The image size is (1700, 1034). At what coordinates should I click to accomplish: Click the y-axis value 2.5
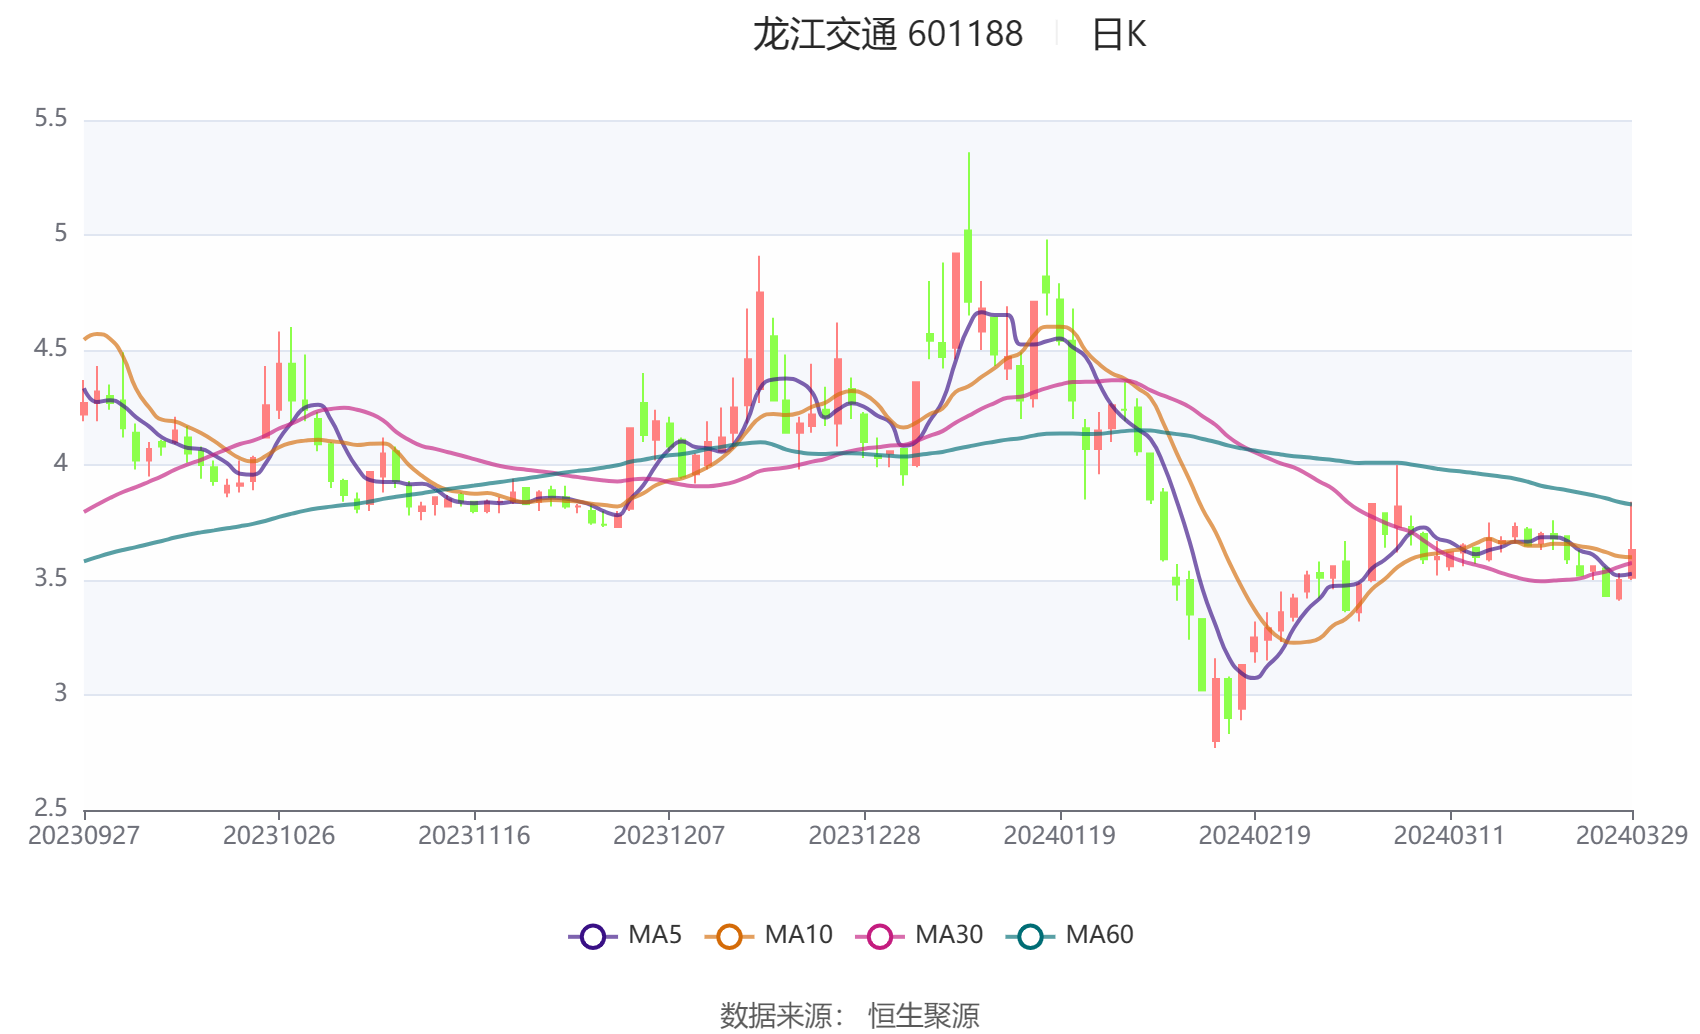coord(51,807)
